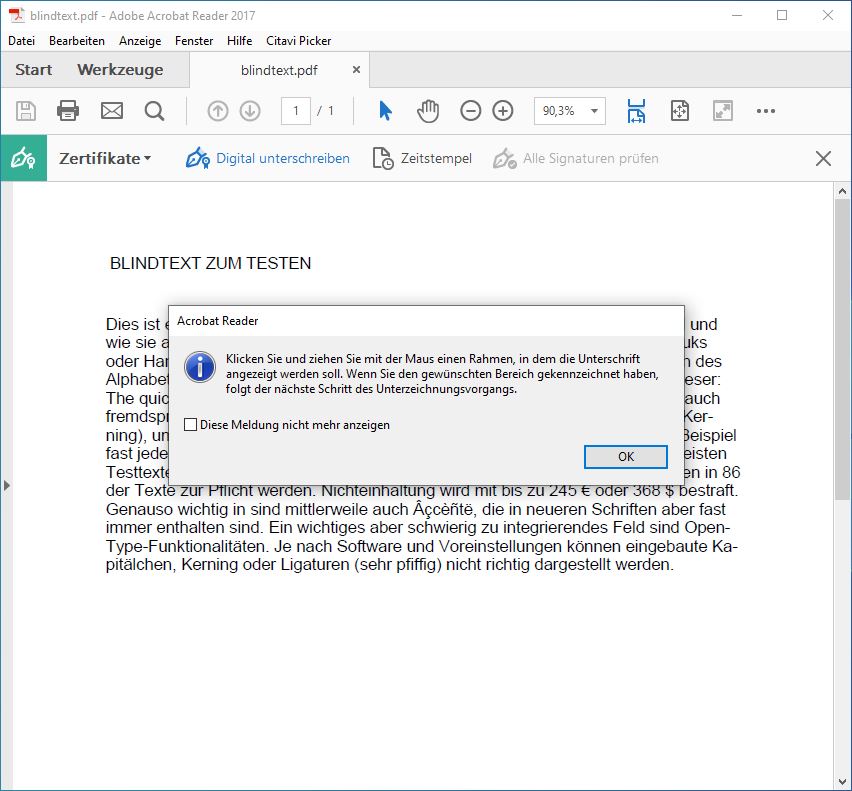Zoom out with the minus icon

coord(471,111)
